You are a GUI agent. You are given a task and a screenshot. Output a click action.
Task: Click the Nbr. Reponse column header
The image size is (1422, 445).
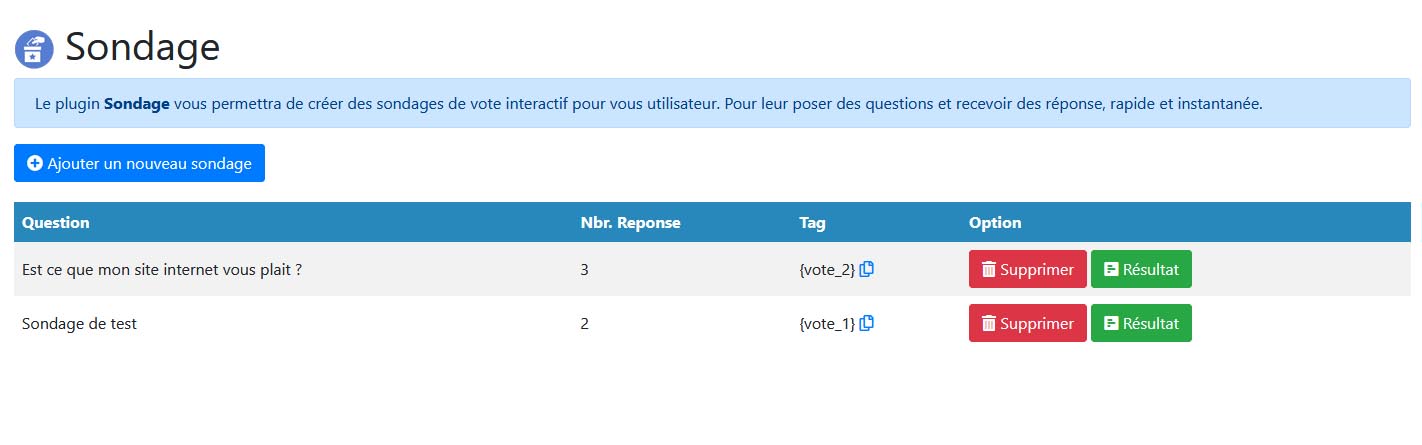630,222
